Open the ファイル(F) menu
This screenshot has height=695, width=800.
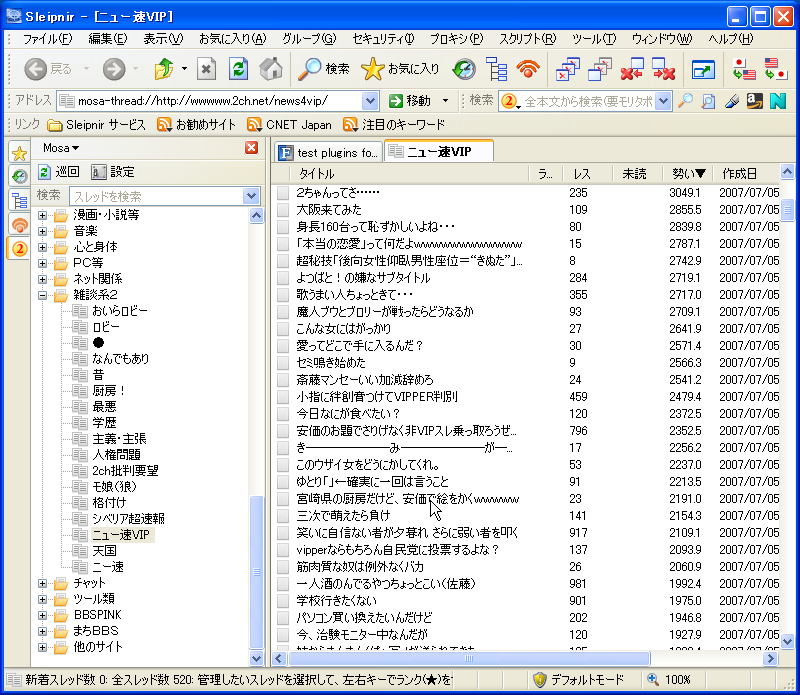click(x=47, y=39)
